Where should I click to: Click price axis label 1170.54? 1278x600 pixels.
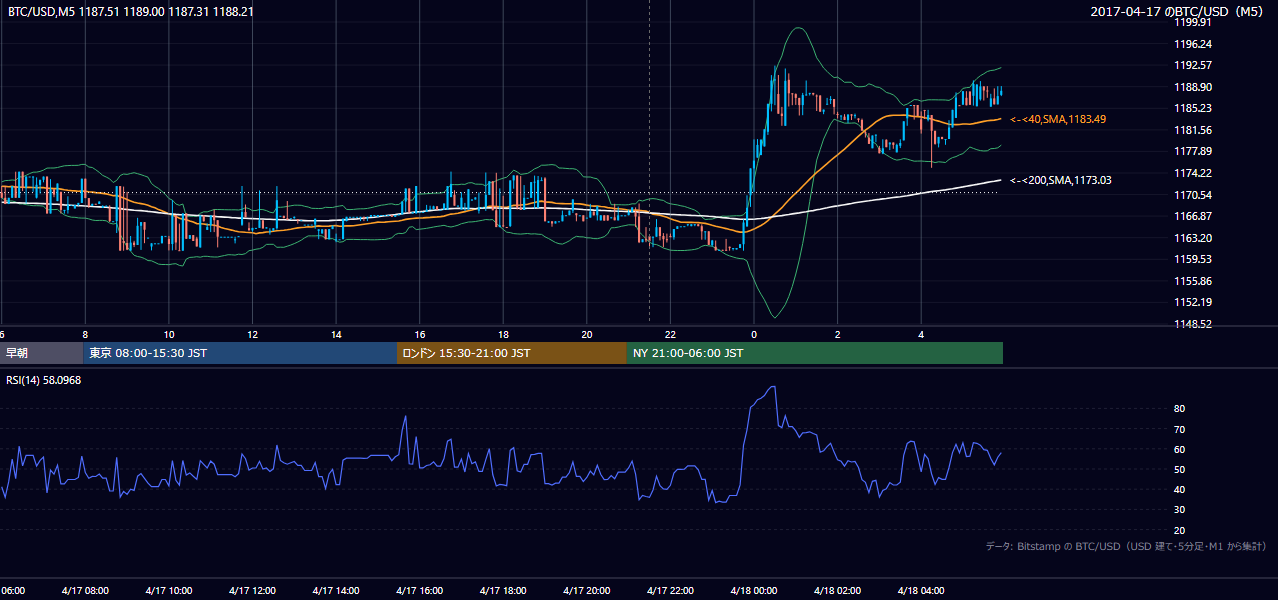1193,194
